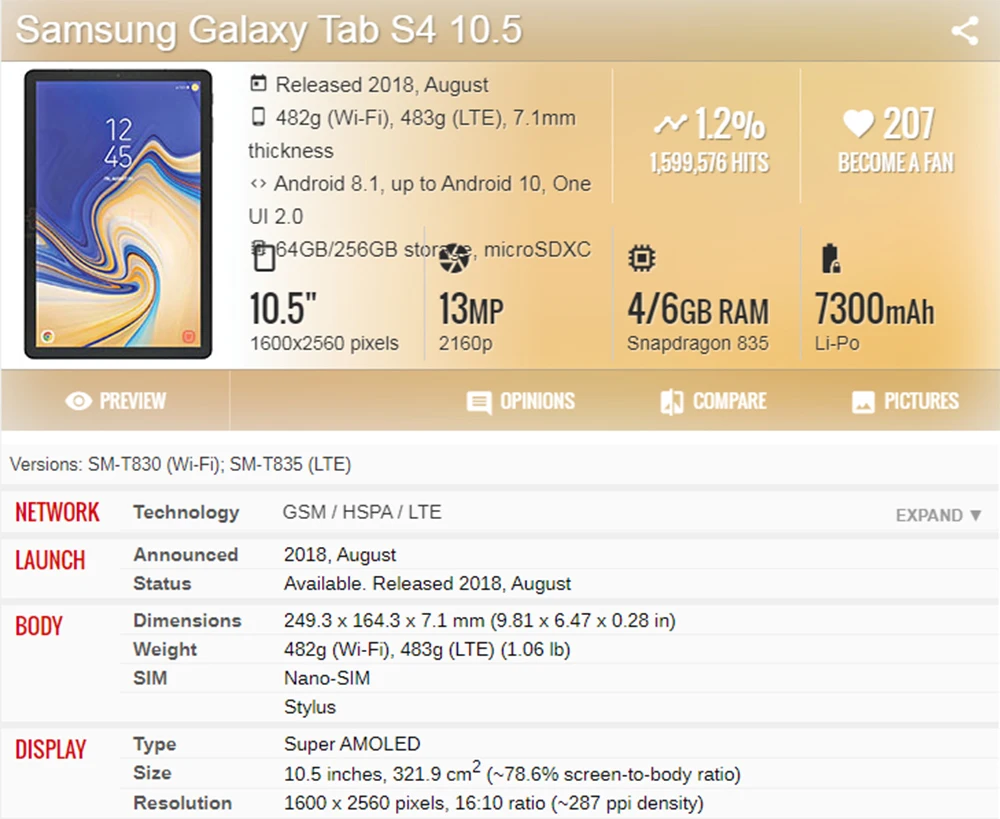Click the storage chip icon beside 64GB/256GB

click(x=257, y=248)
